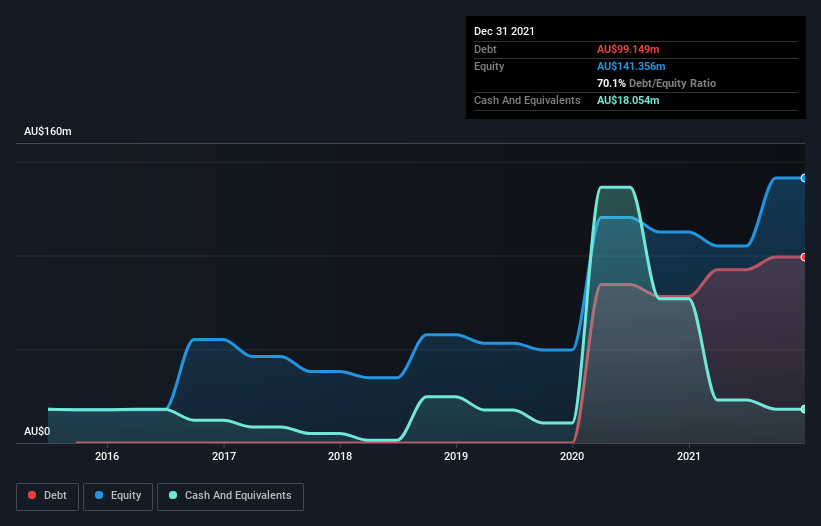Click the blue Equity endpoint marker
Screen dimensions: 821x526
(x=804, y=178)
